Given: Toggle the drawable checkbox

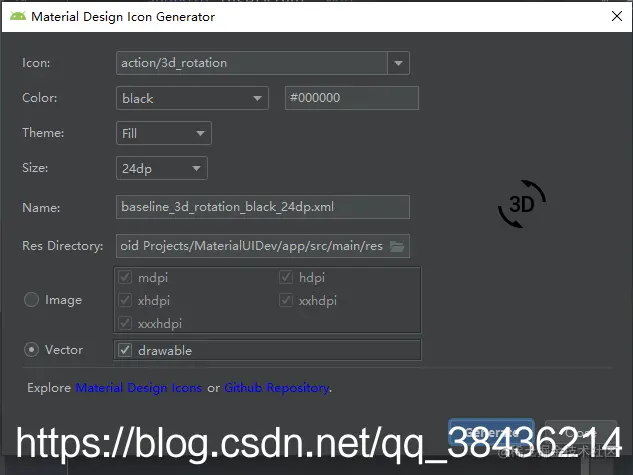Looking at the screenshot, I should (x=125, y=350).
